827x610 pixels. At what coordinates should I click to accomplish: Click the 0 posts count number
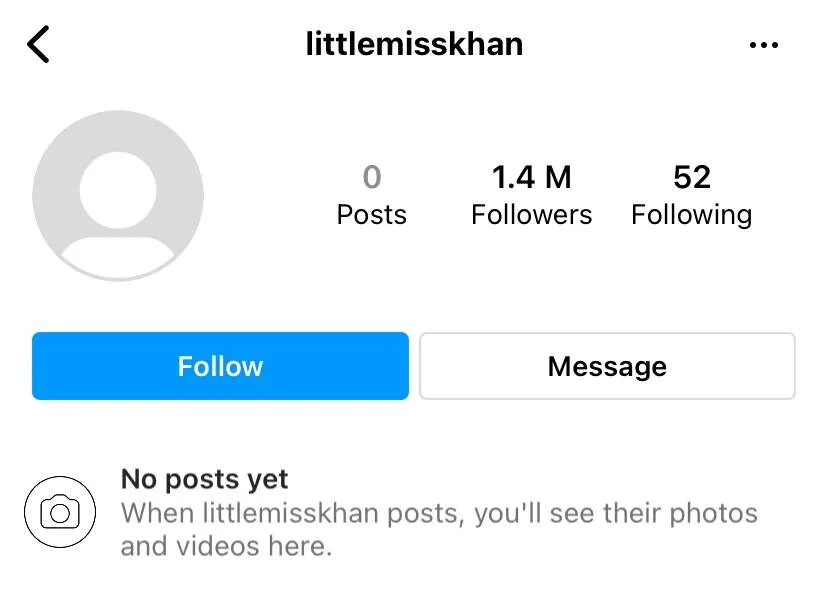pyautogui.click(x=372, y=178)
